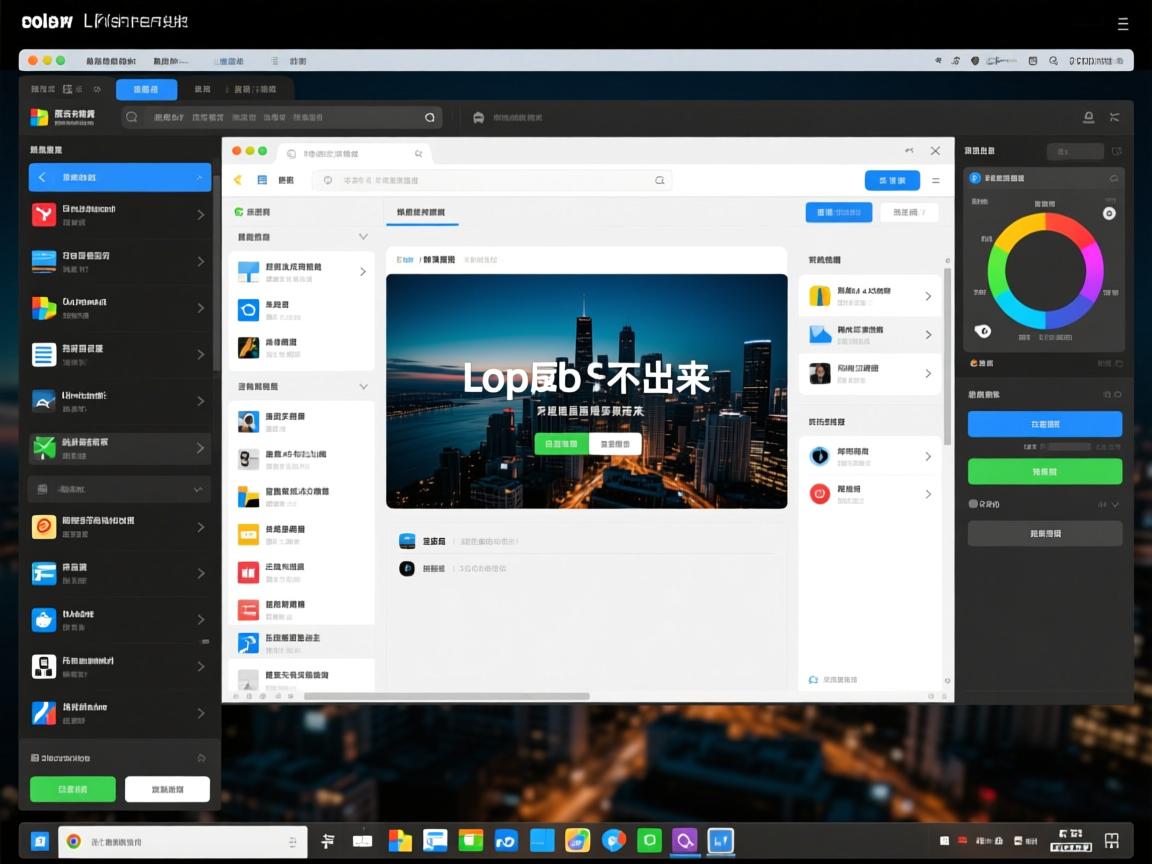Click the magnifier icon in the app search bar
Viewport: 1152px width, 864px height.
click(x=131, y=117)
